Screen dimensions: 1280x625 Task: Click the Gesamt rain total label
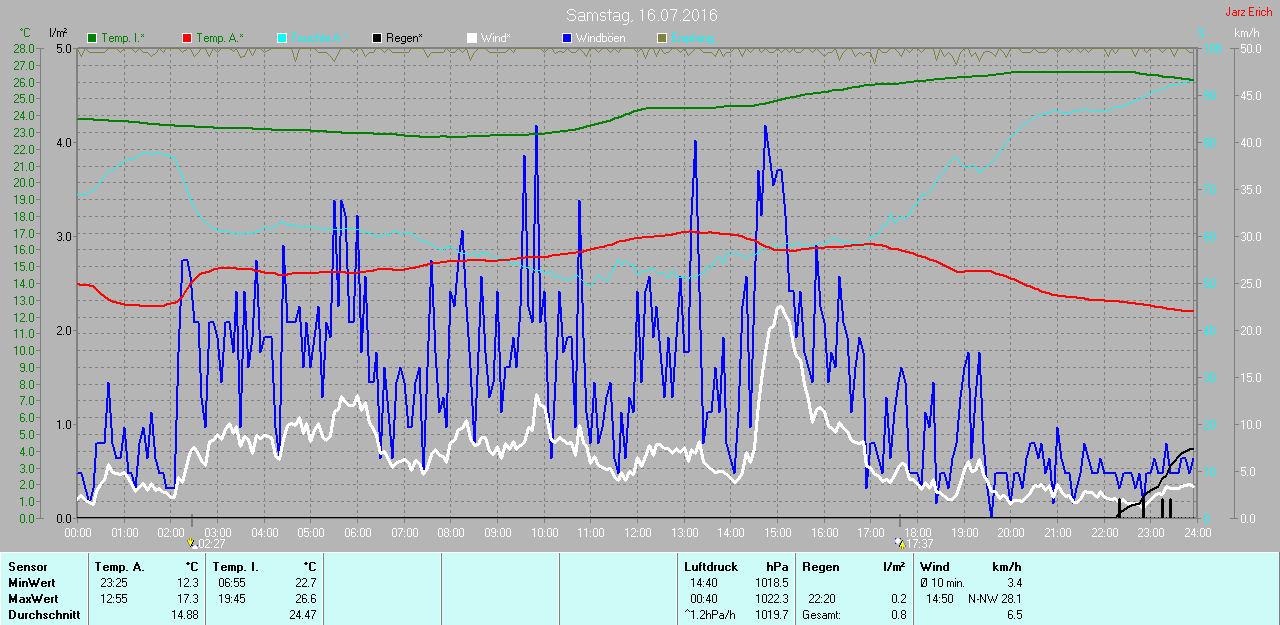pos(821,615)
